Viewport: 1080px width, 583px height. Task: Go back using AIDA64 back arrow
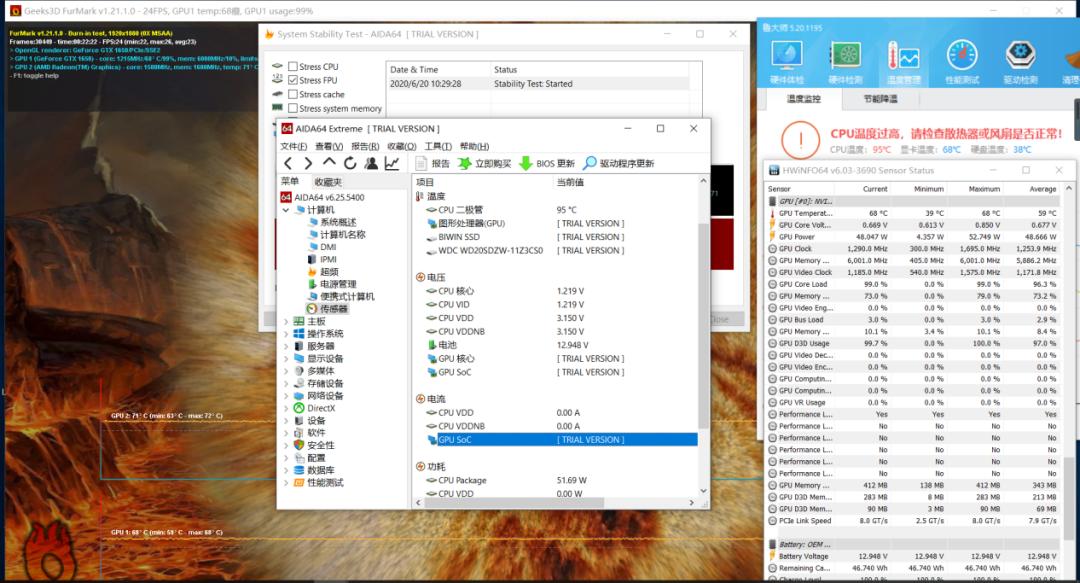point(289,163)
